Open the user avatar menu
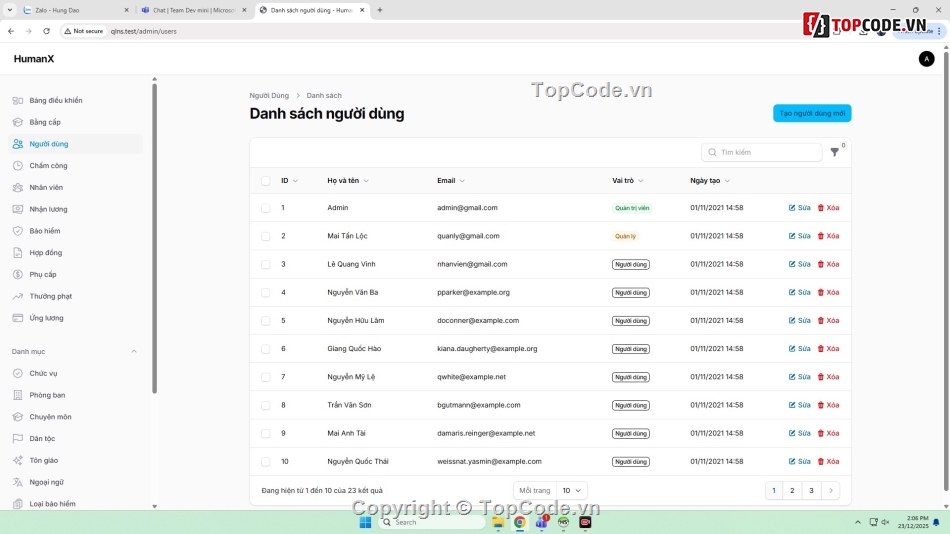This screenshot has height=534, width=950. click(926, 59)
